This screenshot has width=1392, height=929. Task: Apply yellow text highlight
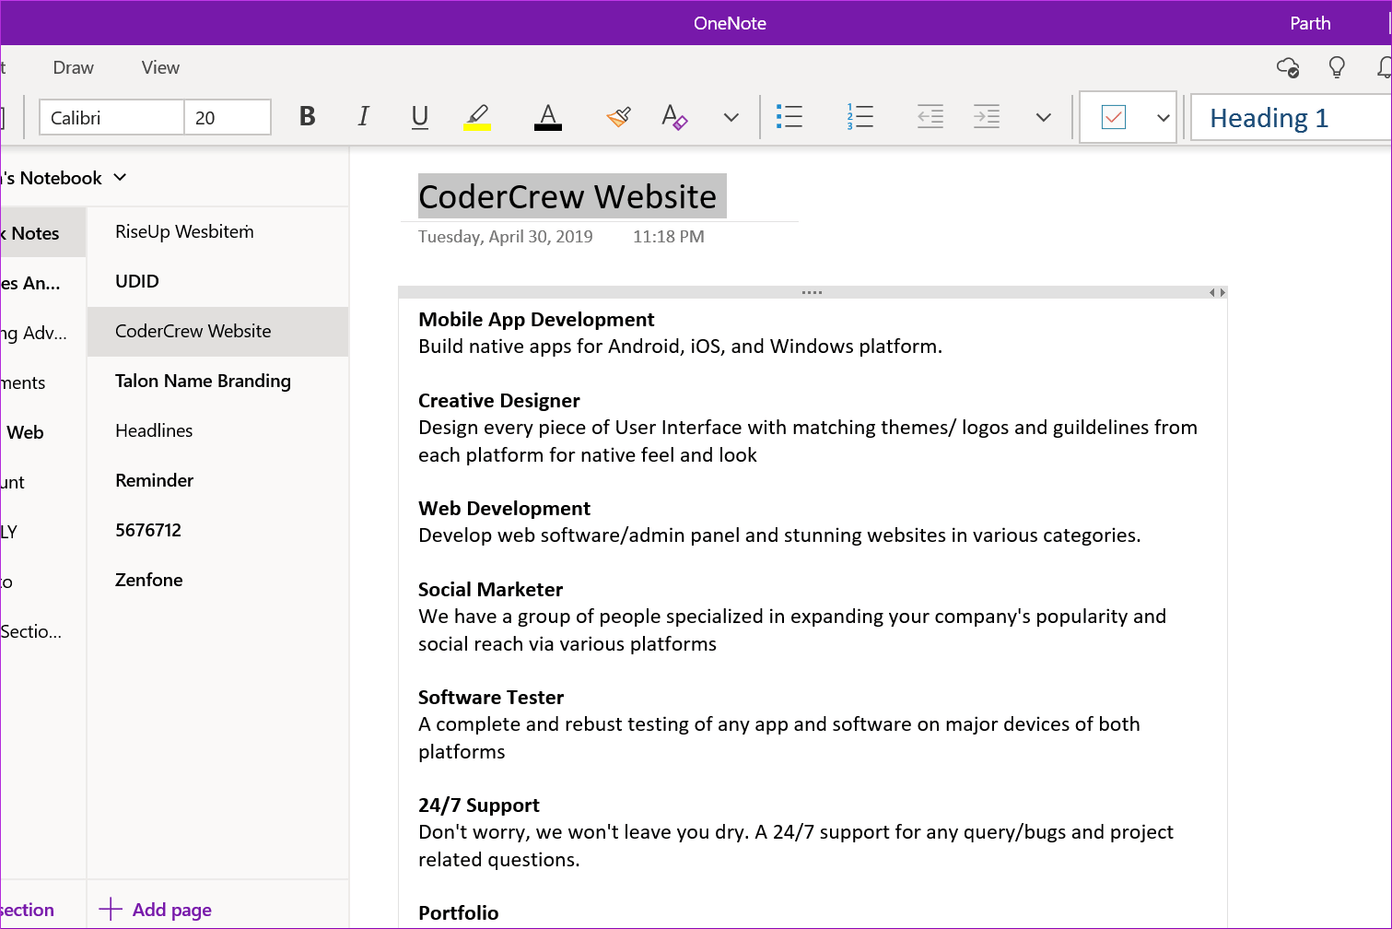point(478,117)
